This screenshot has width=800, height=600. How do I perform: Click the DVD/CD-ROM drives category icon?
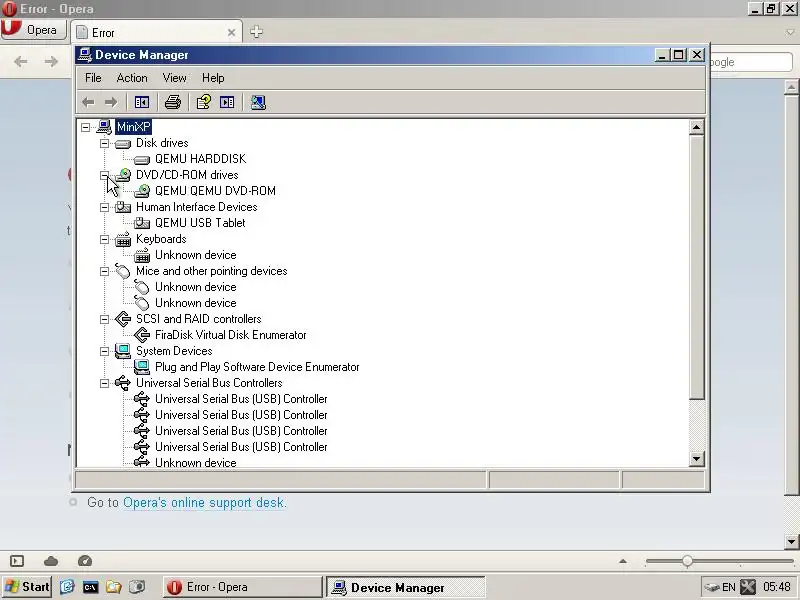point(123,175)
